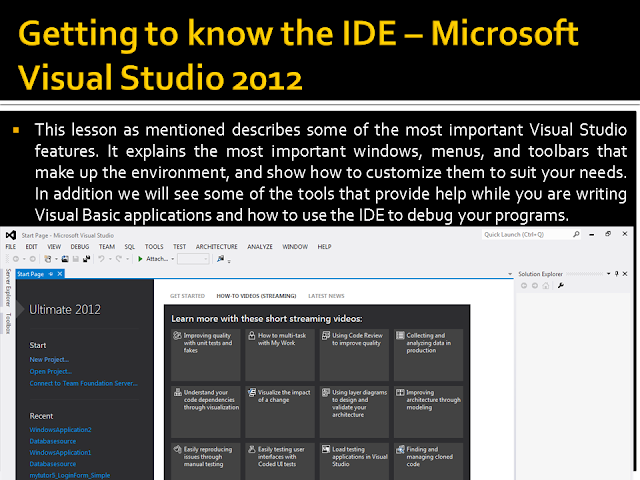The width and height of the screenshot is (640, 480).
Task: Open the TEST menu
Action: (x=179, y=247)
